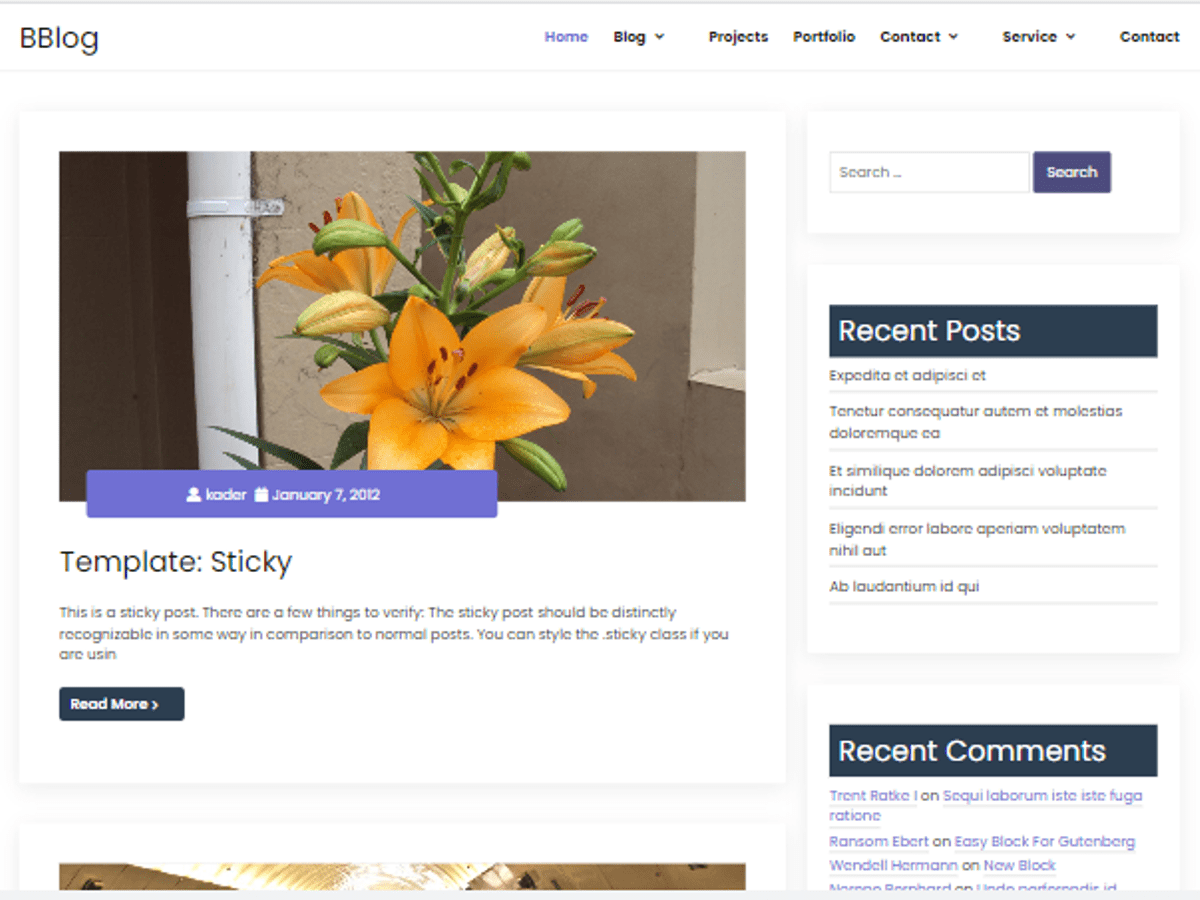Click the author icon beside kader

192,493
